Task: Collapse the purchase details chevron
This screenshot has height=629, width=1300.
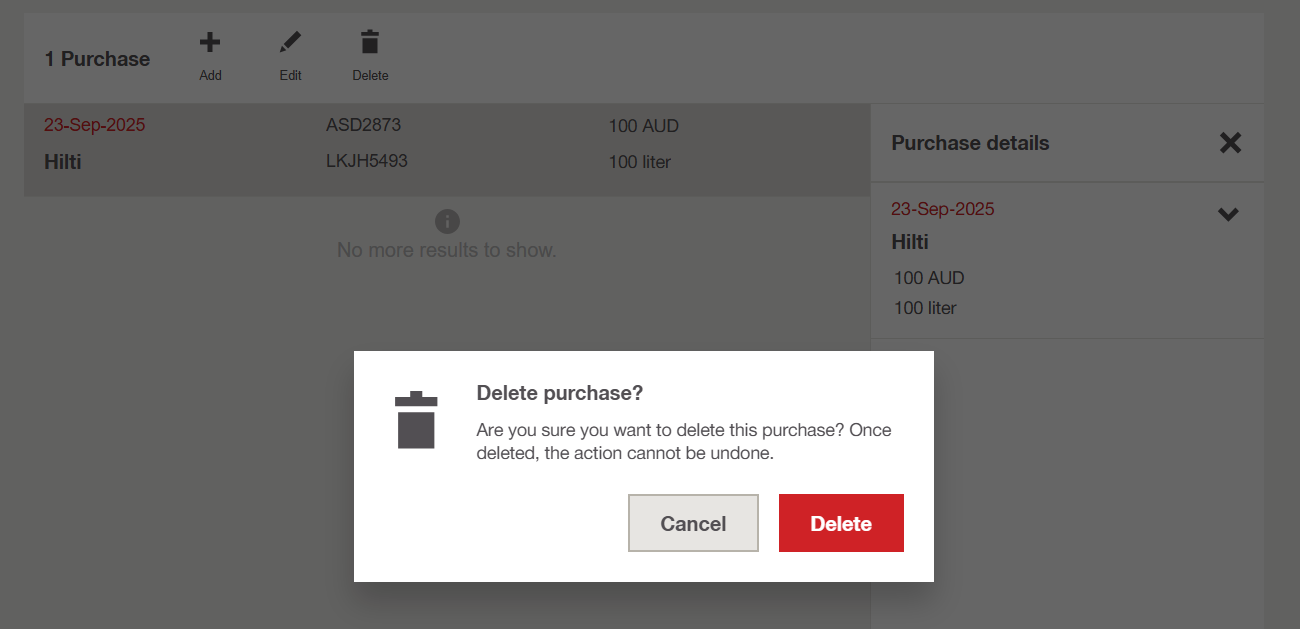Action: 1228,214
